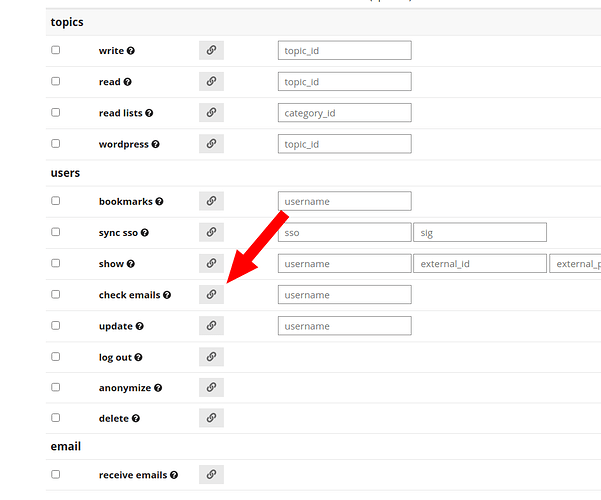Open help tooltip next to log out

pos(138,357)
